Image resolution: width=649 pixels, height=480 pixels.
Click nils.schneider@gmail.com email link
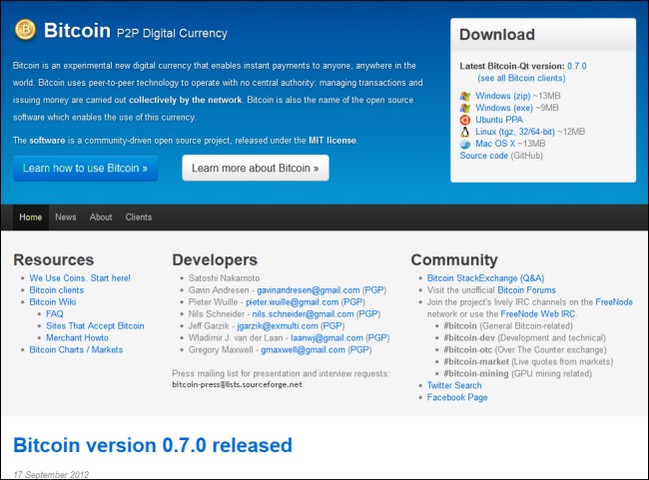(x=303, y=314)
